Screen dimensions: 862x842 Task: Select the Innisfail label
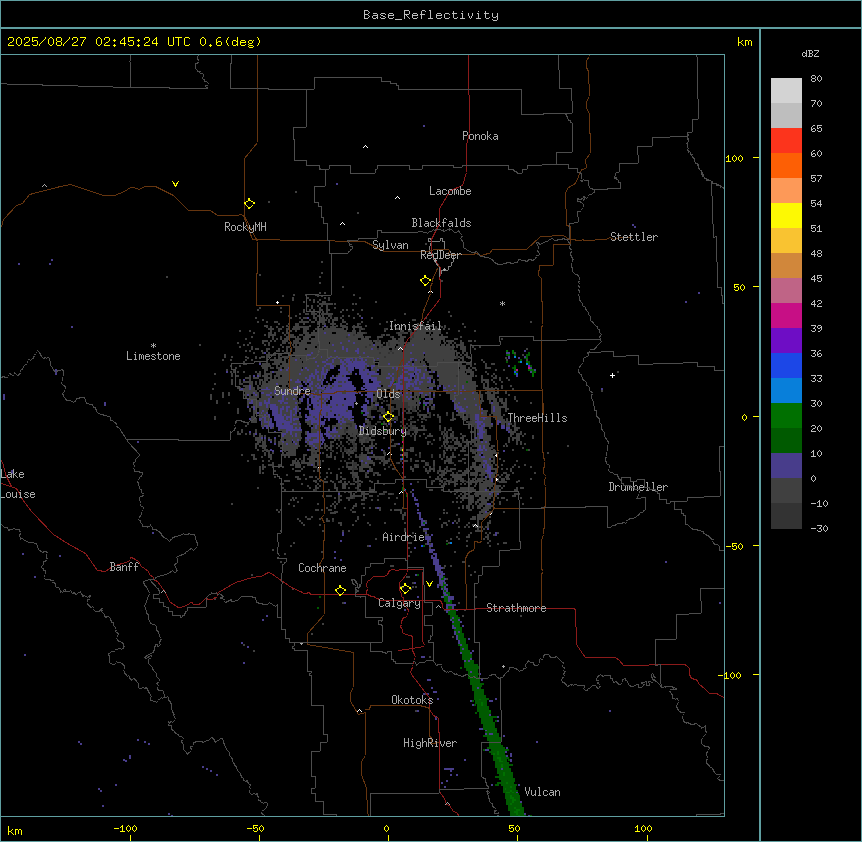[415, 326]
